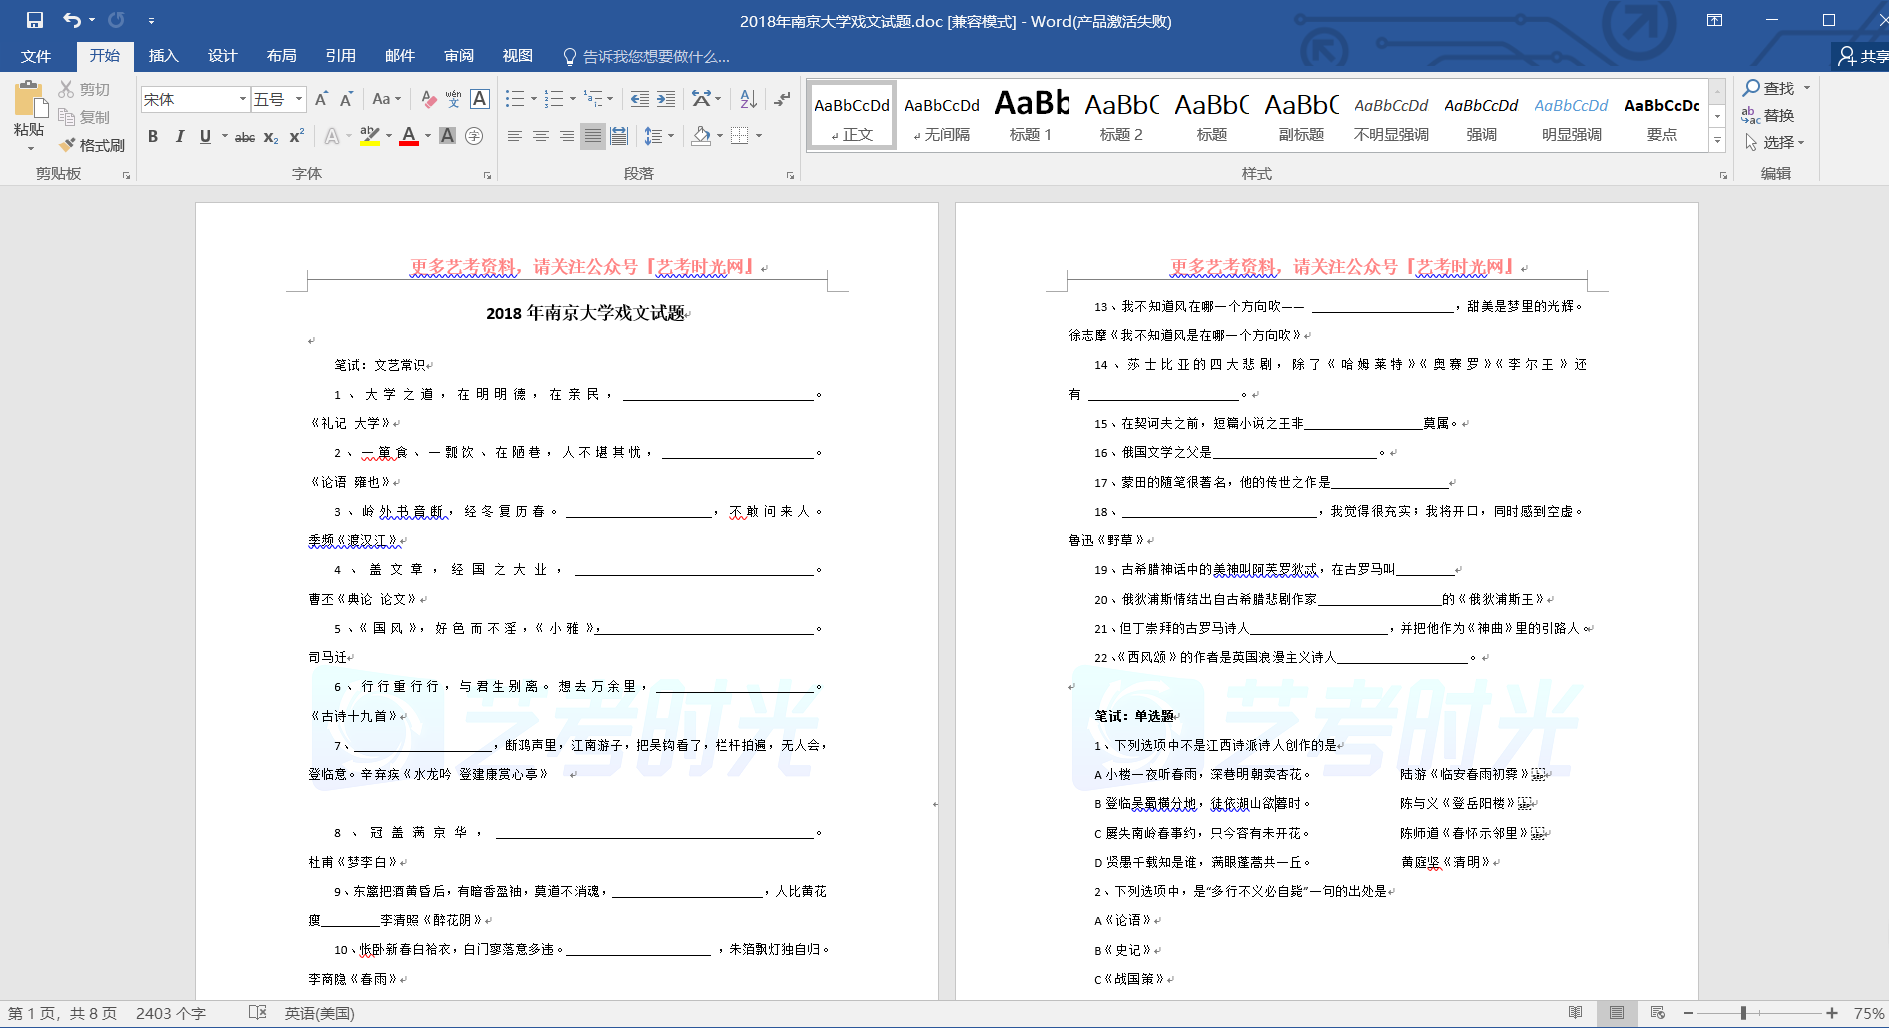Expand the styles gallery more arrow

(x=1717, y=141)
